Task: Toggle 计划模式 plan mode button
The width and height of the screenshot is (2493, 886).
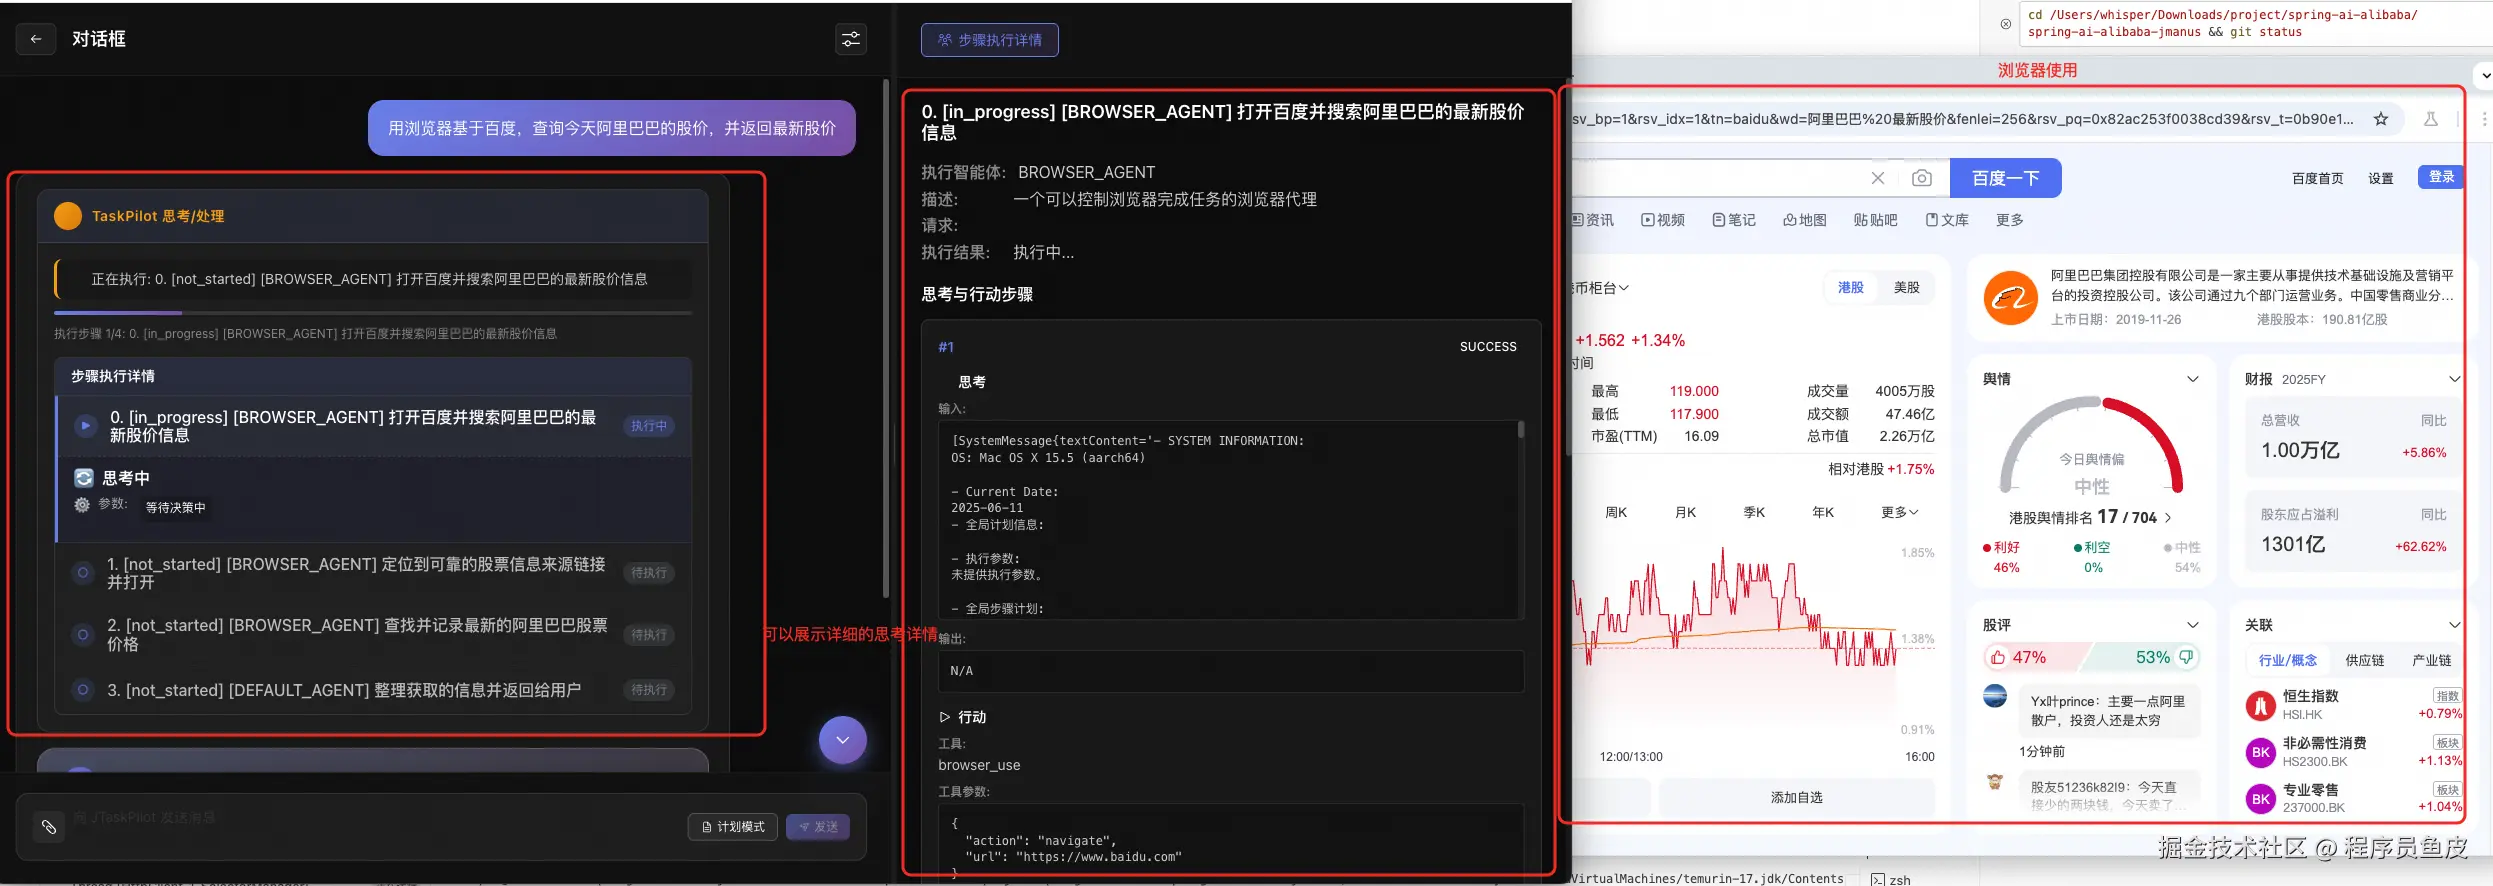Action: [733, 827]
